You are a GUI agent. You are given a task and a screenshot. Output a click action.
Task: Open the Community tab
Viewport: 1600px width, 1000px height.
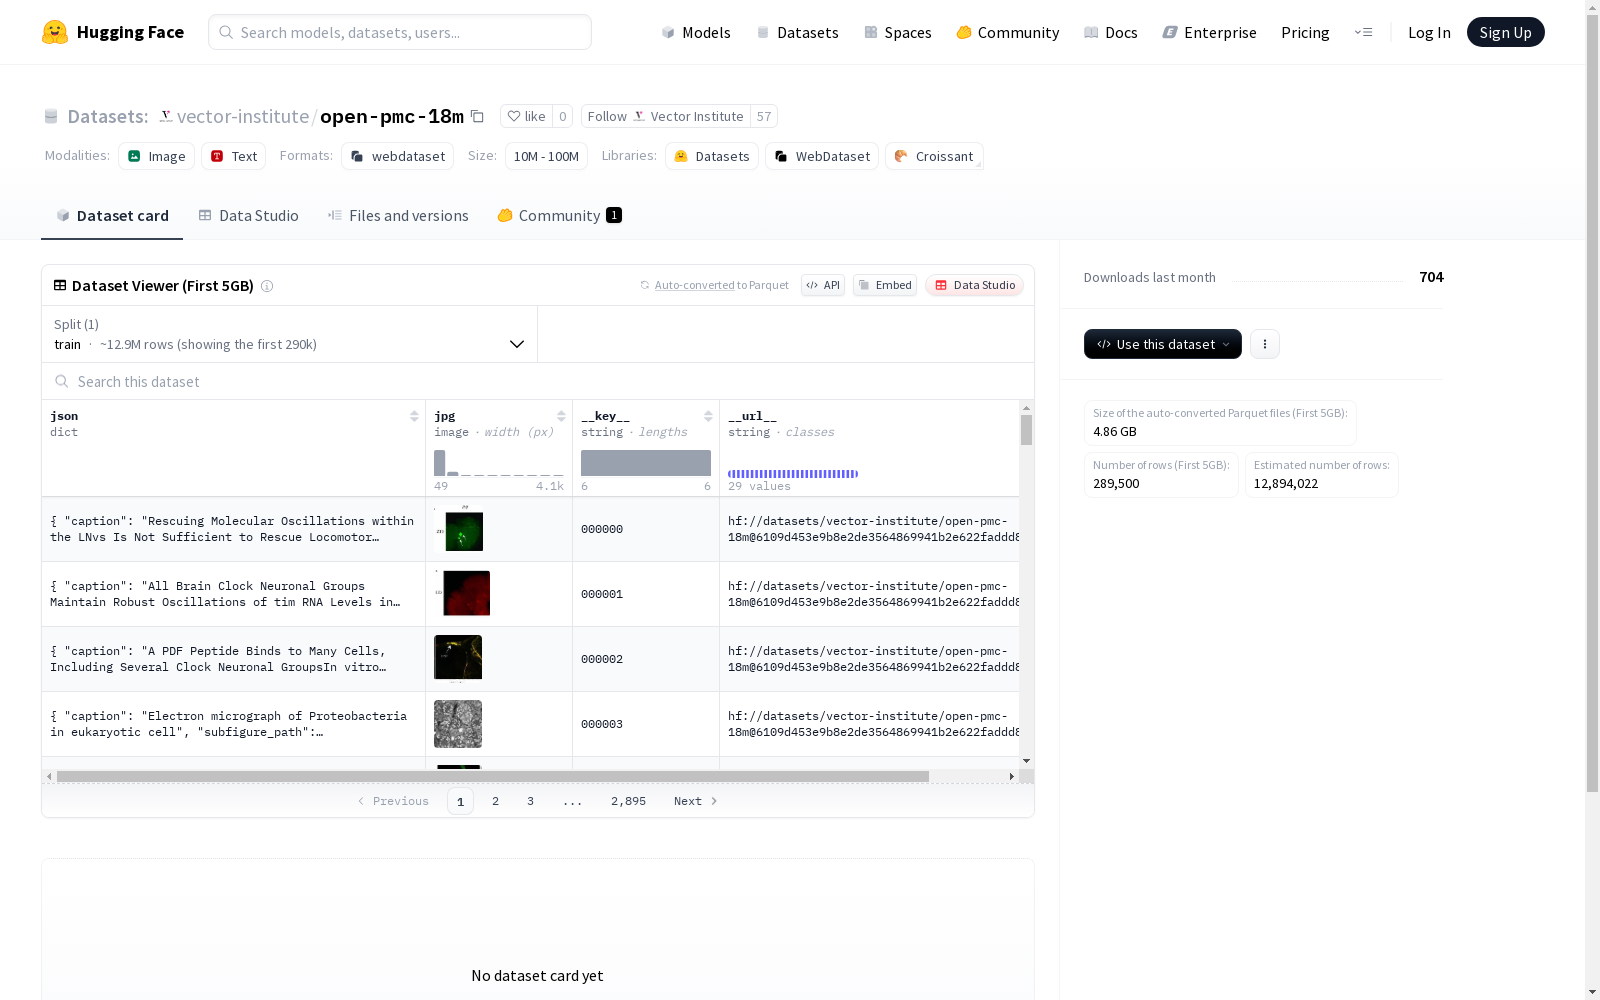pyautogui.click(x=559, y=216)
